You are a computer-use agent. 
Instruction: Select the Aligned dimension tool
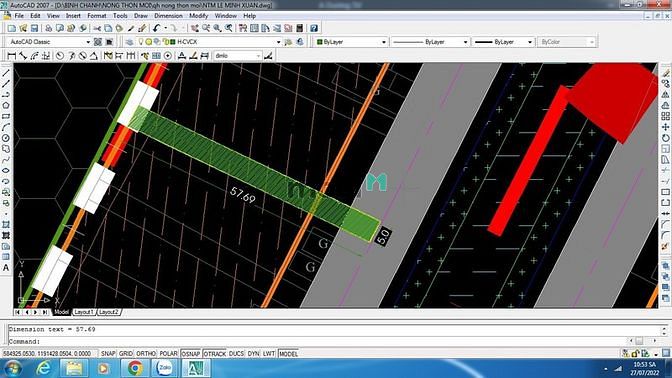[x=23, y=56]
